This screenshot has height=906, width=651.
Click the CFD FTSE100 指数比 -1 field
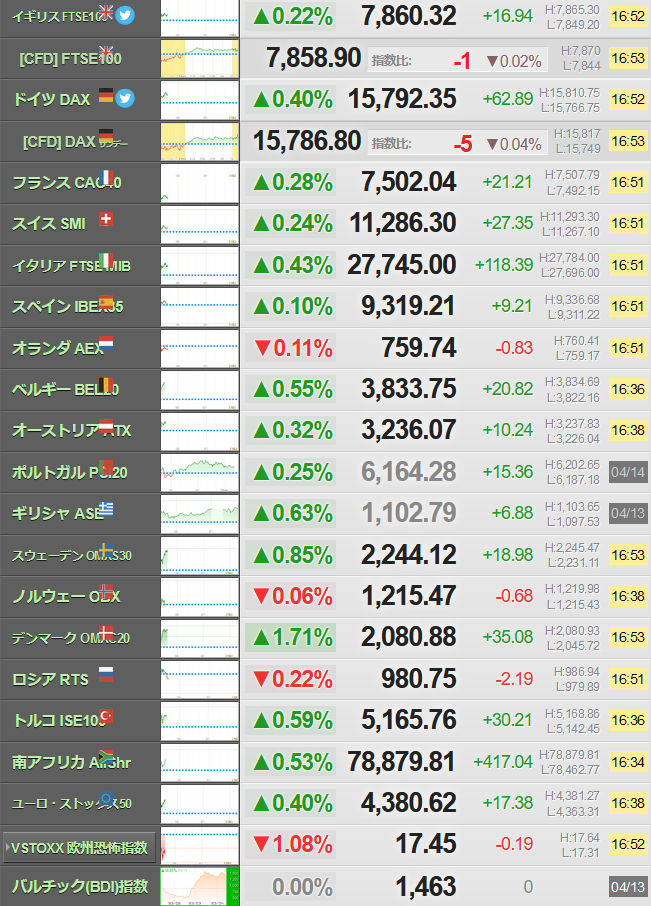coord(457,61)
